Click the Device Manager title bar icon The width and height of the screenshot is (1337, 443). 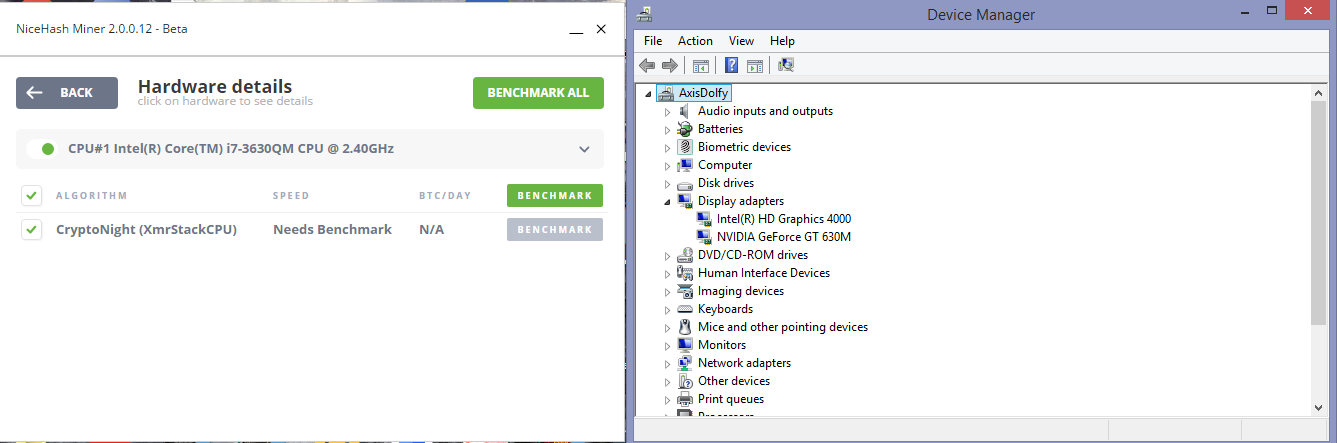click(x=646, y=13)
